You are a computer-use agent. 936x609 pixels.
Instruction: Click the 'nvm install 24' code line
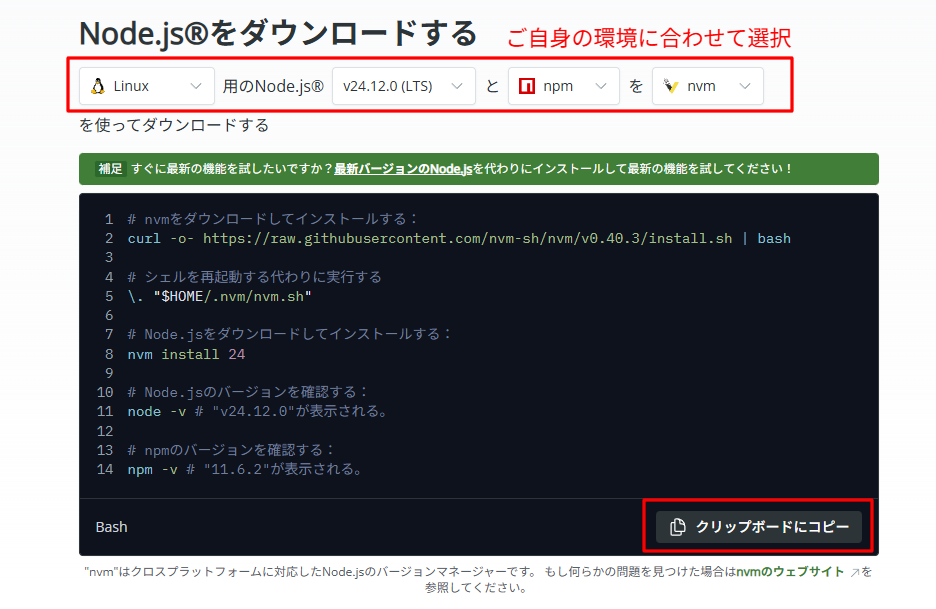[186, 354]
